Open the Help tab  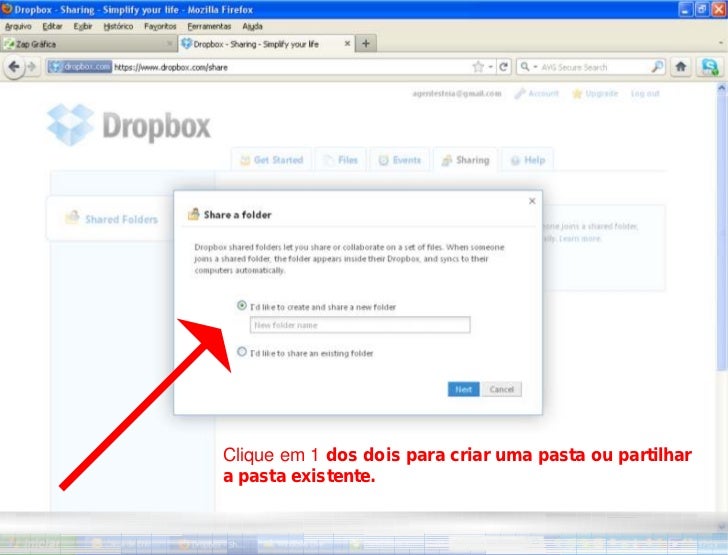point(527,160)
